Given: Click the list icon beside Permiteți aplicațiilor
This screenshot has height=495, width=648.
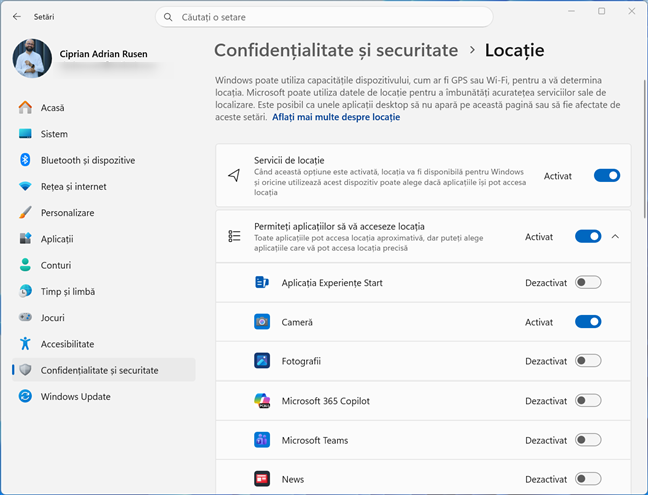Looking at the screenshot, I should [x=234, y=236].
